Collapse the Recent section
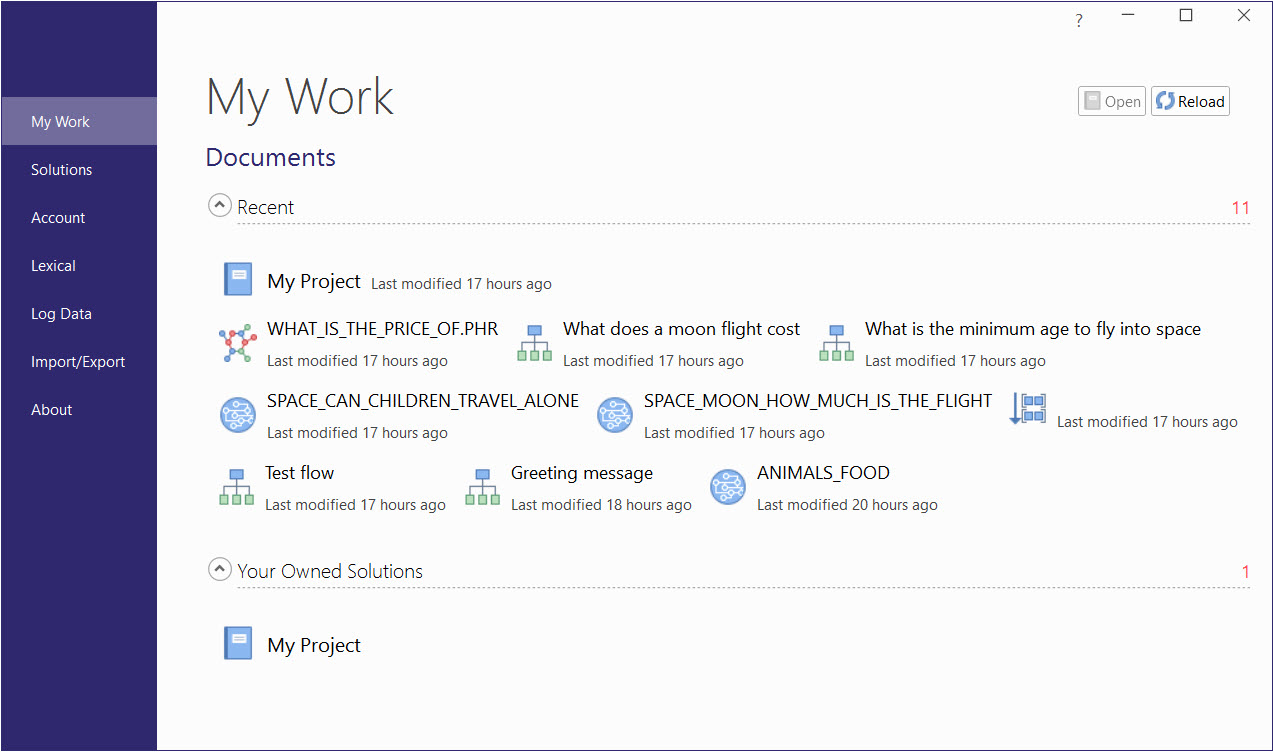Viewport: 1273px width, 752px height. [219, 205]
